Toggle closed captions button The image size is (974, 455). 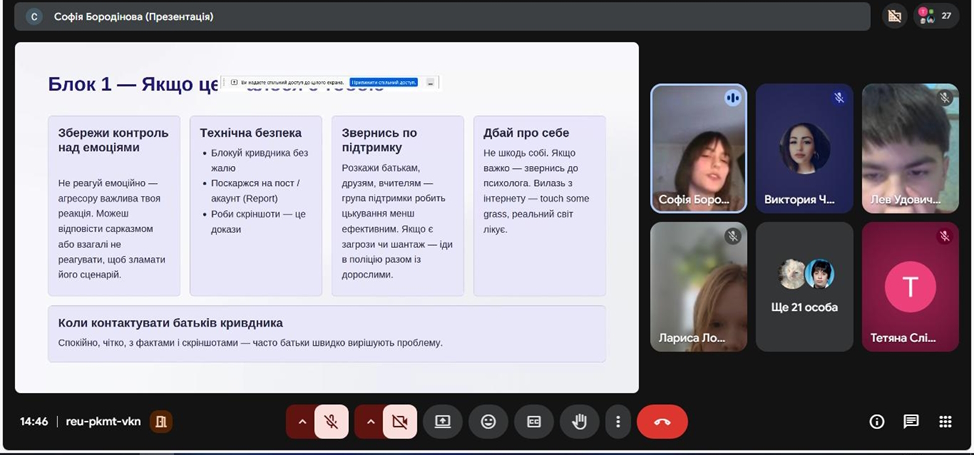pyautogui.click(x=534, y=422)
